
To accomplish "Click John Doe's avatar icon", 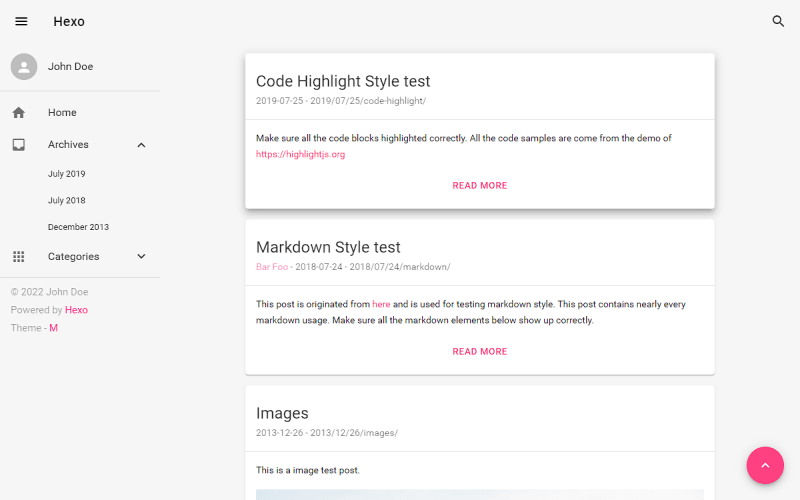I will pos(24,67).
